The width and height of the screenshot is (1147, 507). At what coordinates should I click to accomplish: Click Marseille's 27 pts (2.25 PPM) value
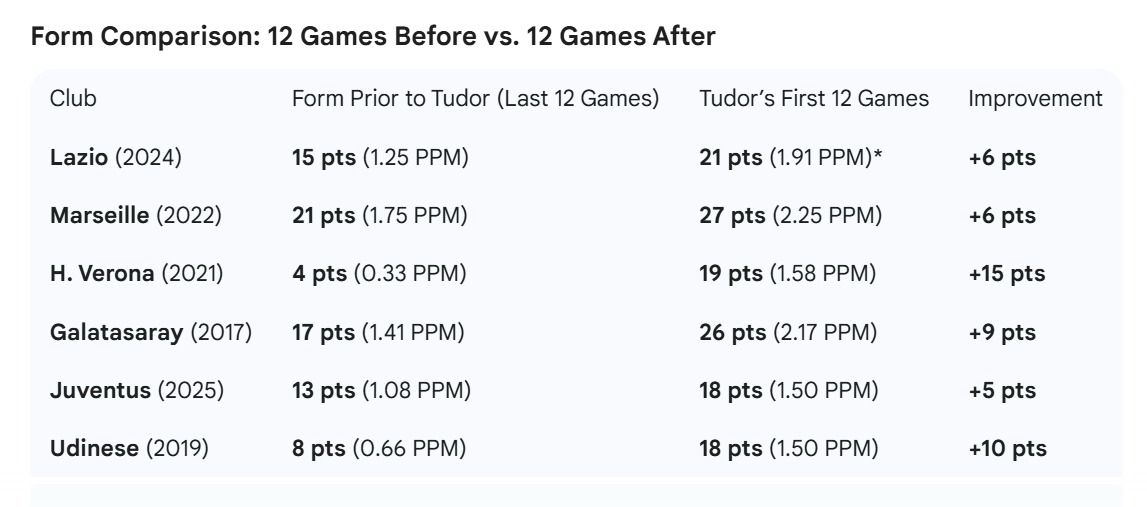pyautogui.click(x=790, y=215)
